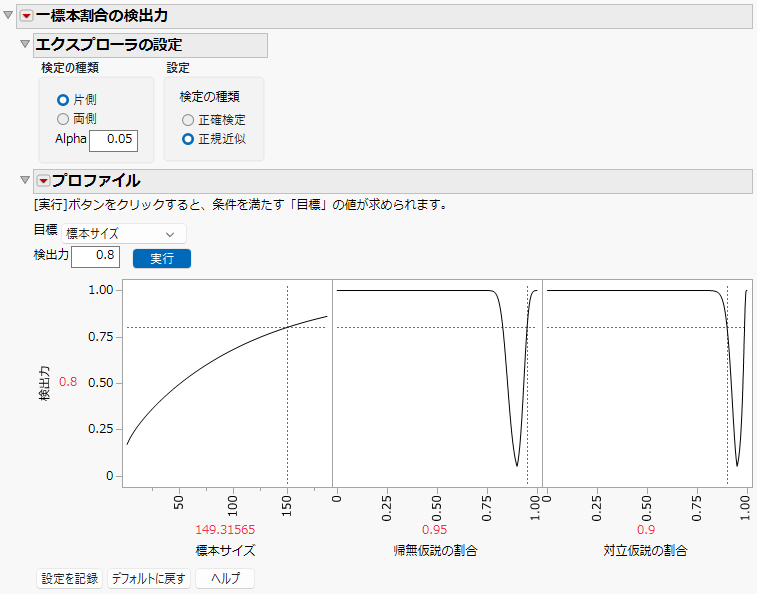The image size is (757, 594).
Task: Open red triangle menu for プロファイル
Action: coord(43,181)
